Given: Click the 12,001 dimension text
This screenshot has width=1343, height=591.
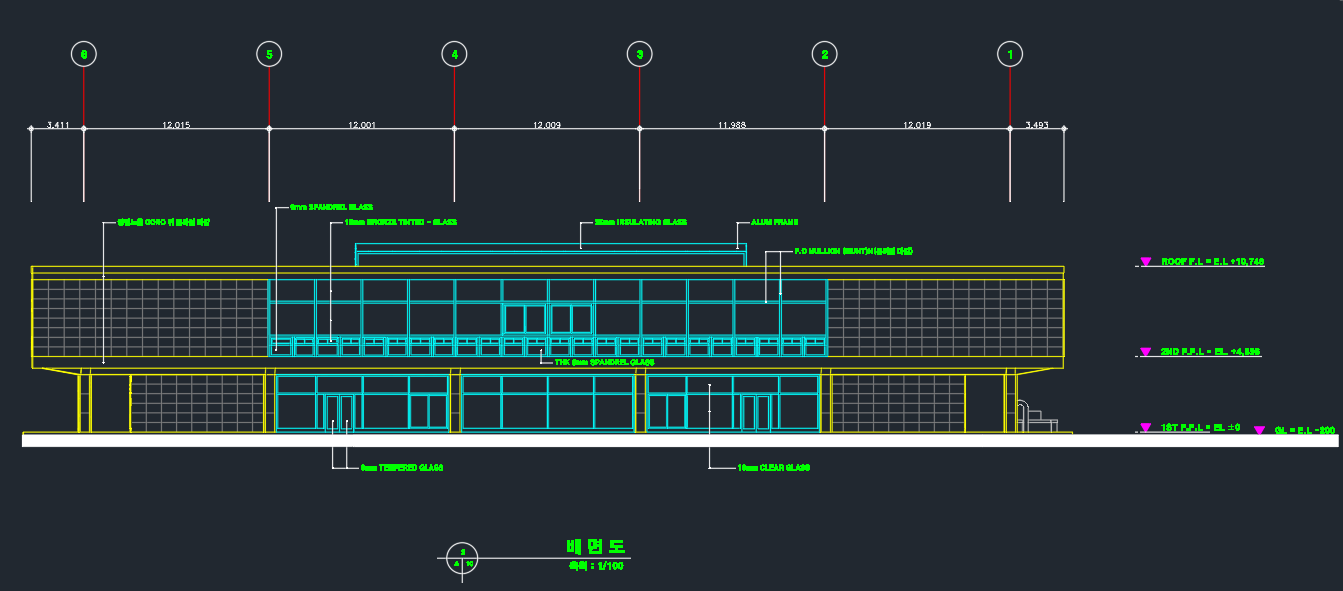Looking at the screenshot, I should [x=362, y=125].
